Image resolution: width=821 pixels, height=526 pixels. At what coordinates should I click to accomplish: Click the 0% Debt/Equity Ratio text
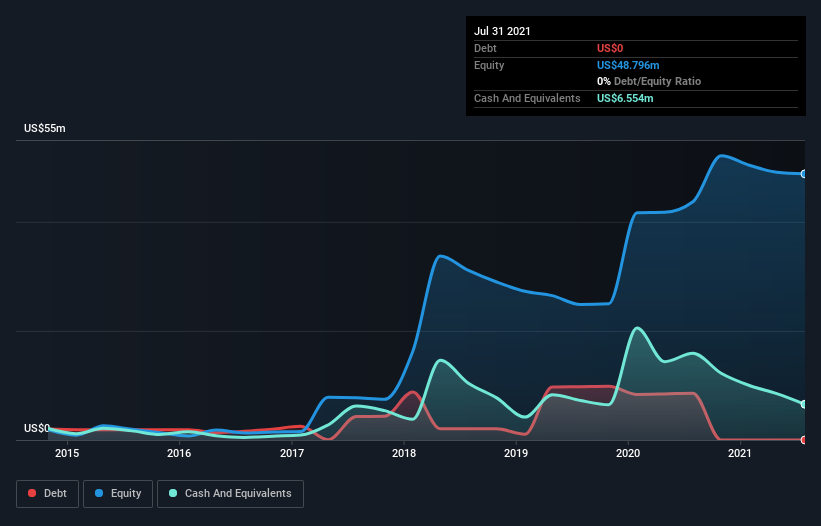(649, 82)
